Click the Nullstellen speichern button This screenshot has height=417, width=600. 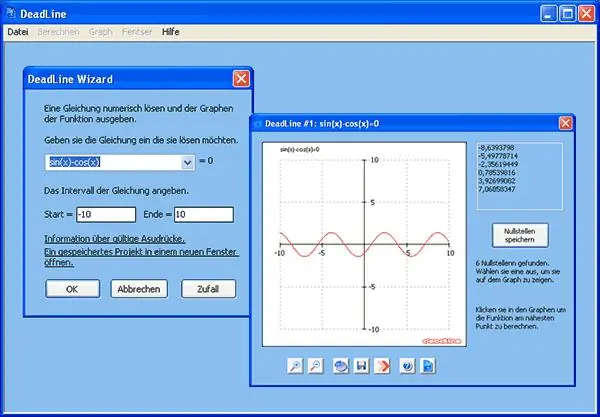point(520,235)
